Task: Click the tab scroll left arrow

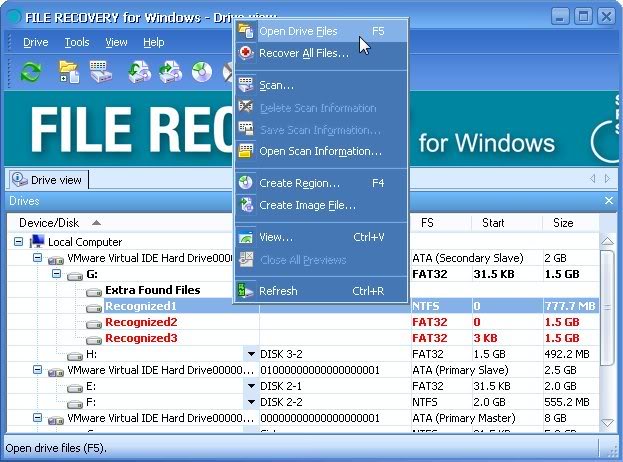Action: [x=592, y=178]
